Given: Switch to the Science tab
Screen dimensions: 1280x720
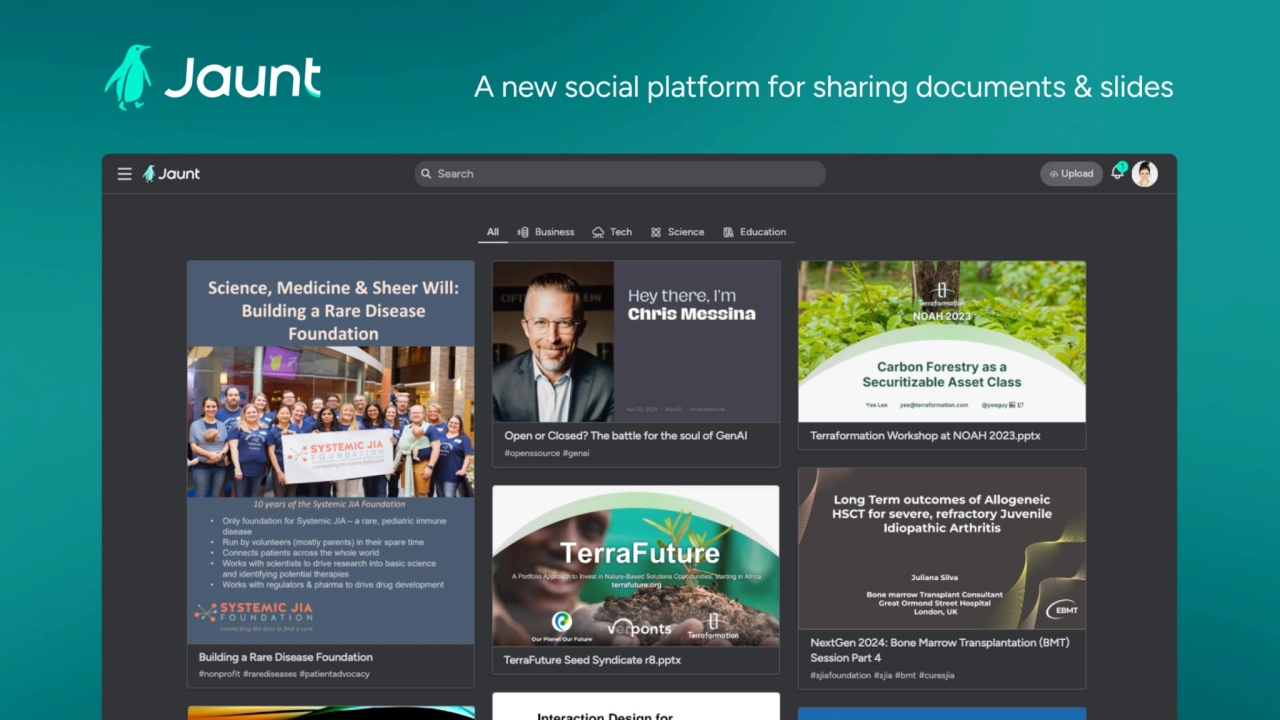Looking at the screenshot, I should point(677,232).
